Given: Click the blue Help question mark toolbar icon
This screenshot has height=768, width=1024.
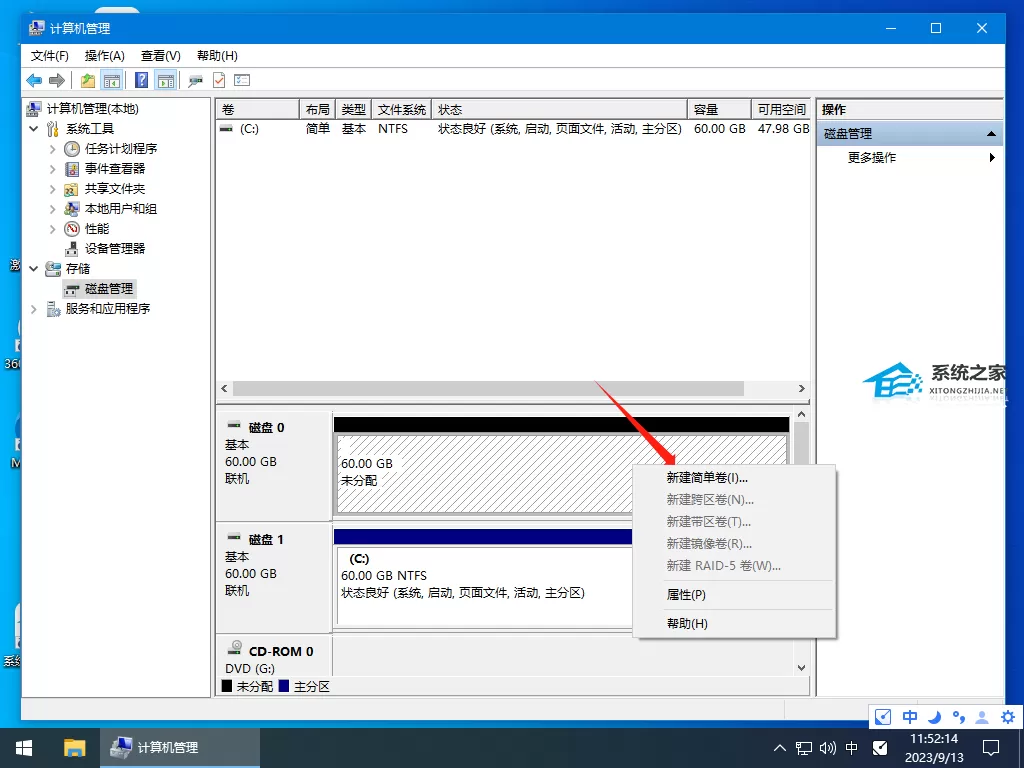Looking at the screenshot, I should pos(141,80).
